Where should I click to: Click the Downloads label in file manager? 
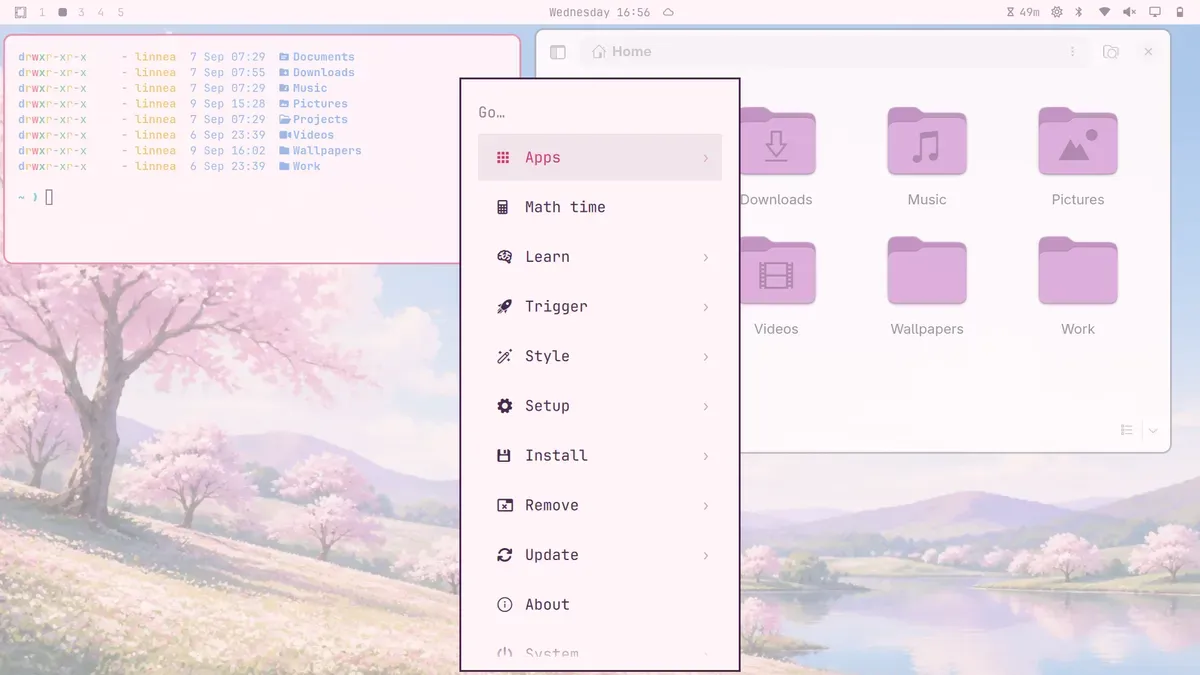pyautogui.click(x=776, y=200)
